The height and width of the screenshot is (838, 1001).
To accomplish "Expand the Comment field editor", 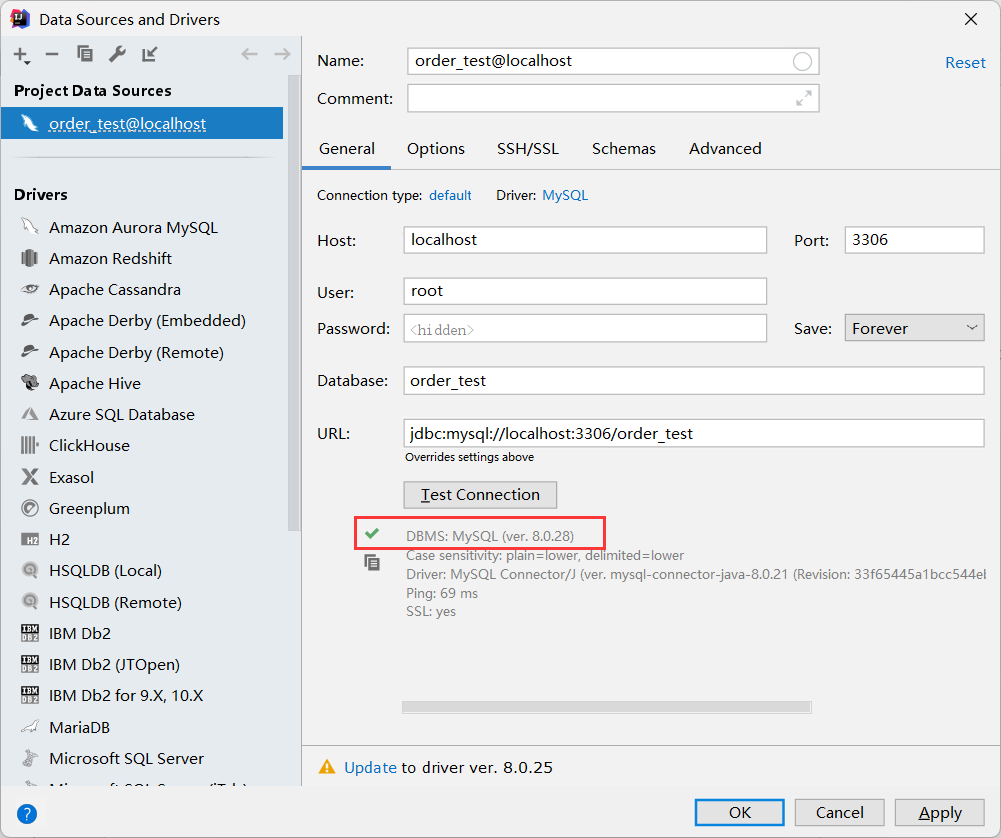I will pyautogui.click(x=804, y=98).
